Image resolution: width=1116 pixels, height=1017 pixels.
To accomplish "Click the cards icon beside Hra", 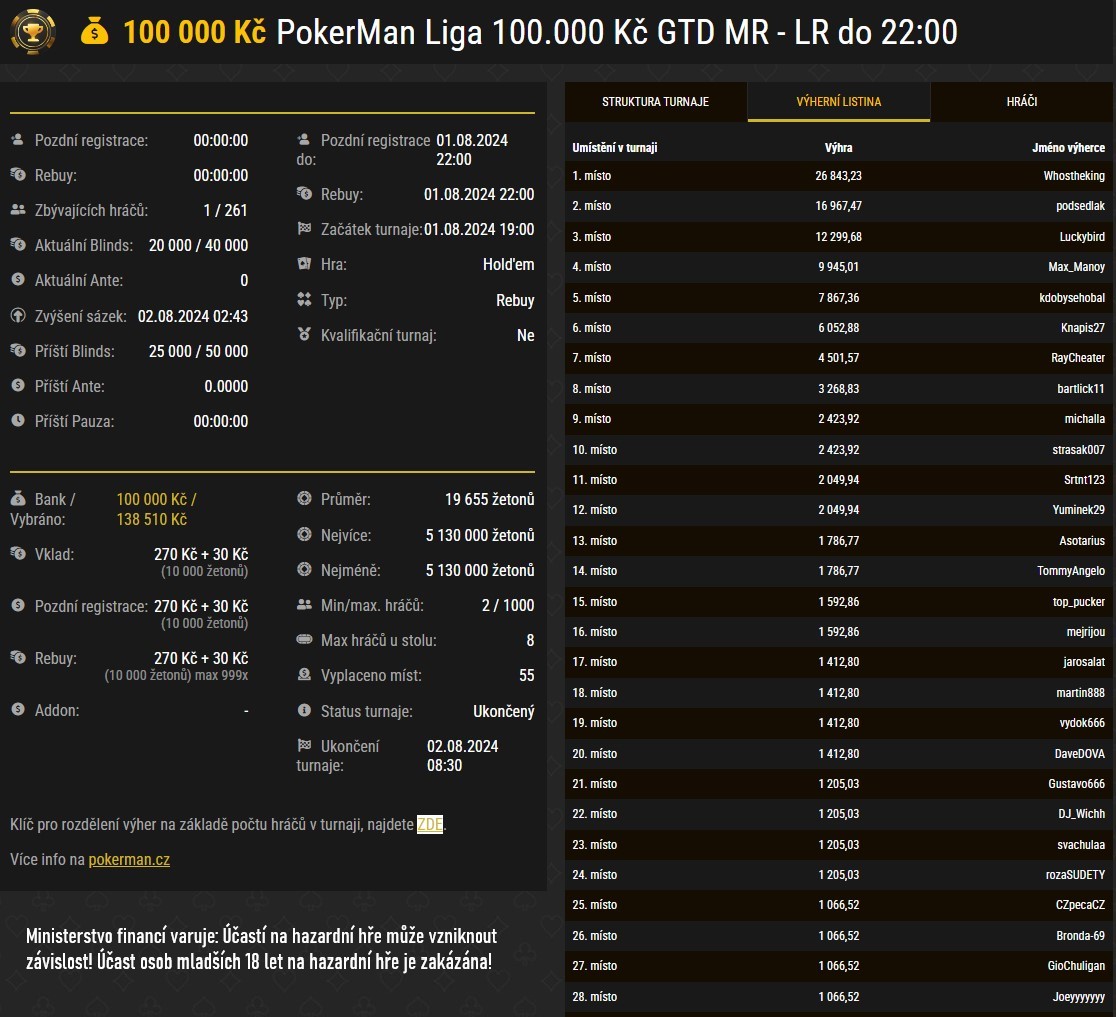I will pyautogui.click(x=304, y=263).
